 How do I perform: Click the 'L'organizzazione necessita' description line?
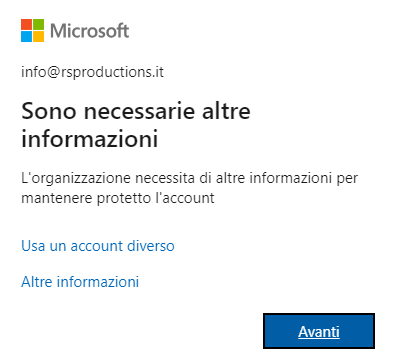tap(189, 178)
